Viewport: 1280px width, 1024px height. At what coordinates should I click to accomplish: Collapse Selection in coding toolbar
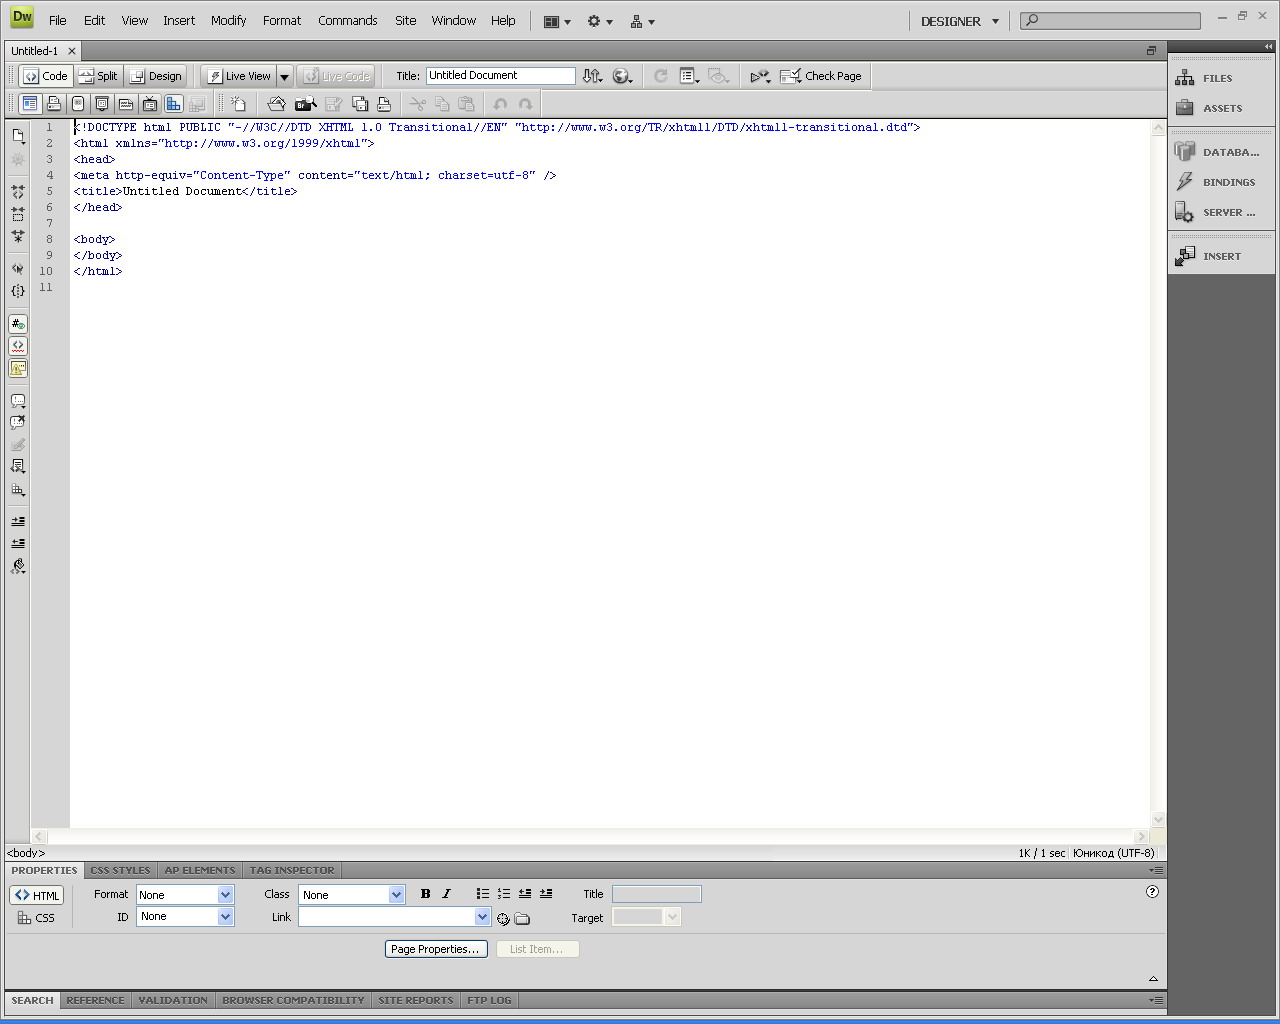(x=18, y=214)
